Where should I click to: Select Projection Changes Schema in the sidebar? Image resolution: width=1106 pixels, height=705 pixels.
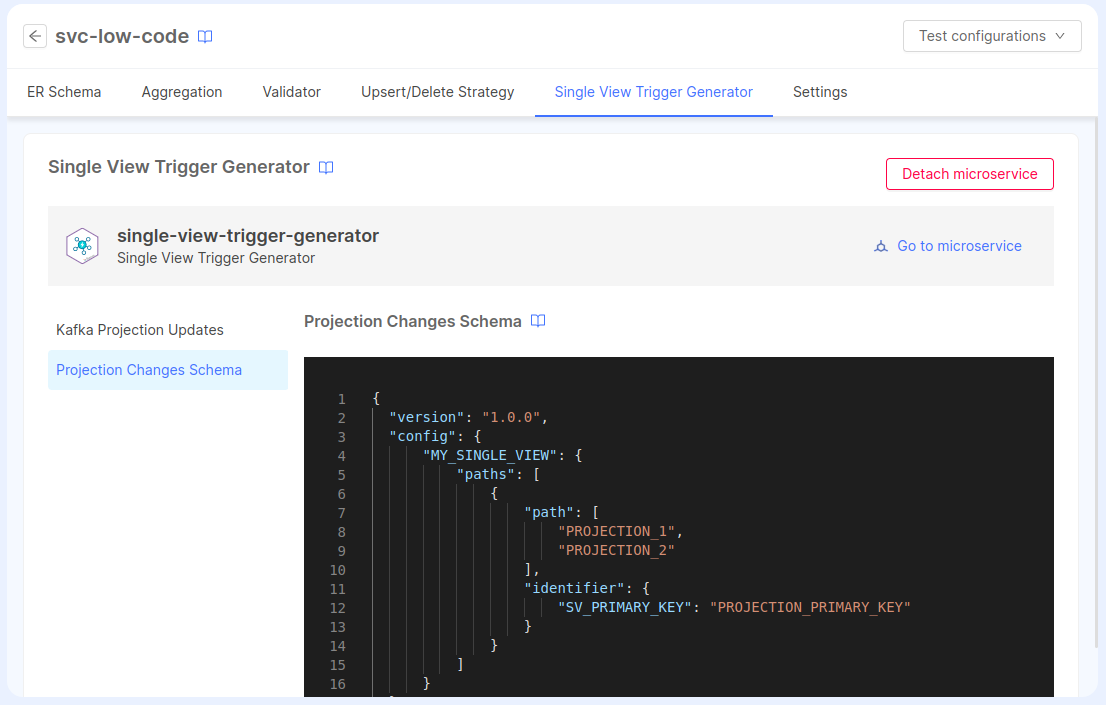click(x=148, y=369)
